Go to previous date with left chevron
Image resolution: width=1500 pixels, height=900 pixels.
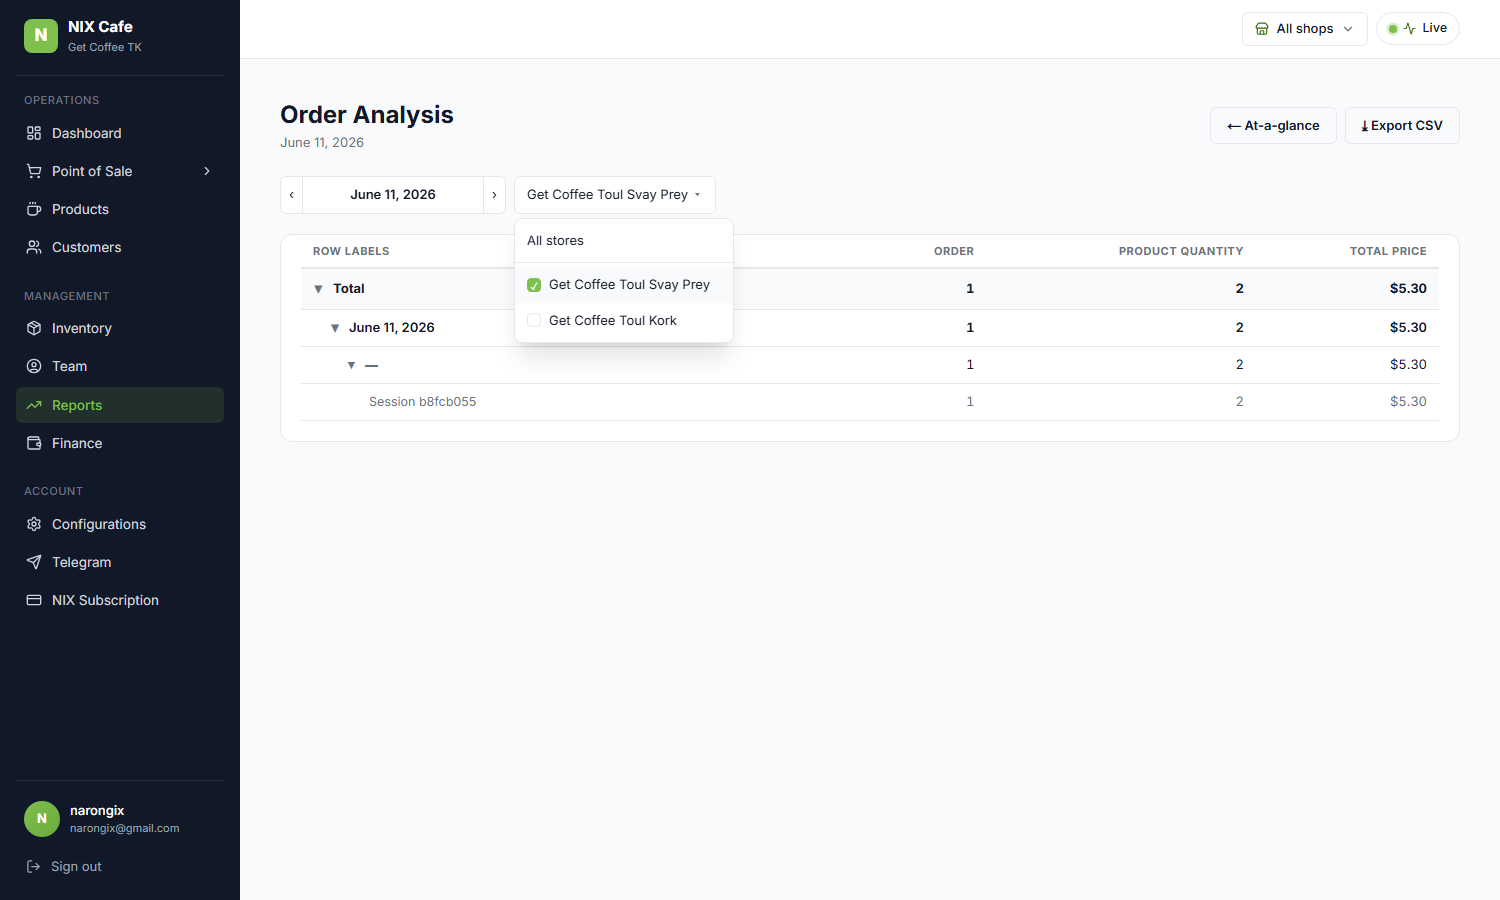click(x=292, y=195)
